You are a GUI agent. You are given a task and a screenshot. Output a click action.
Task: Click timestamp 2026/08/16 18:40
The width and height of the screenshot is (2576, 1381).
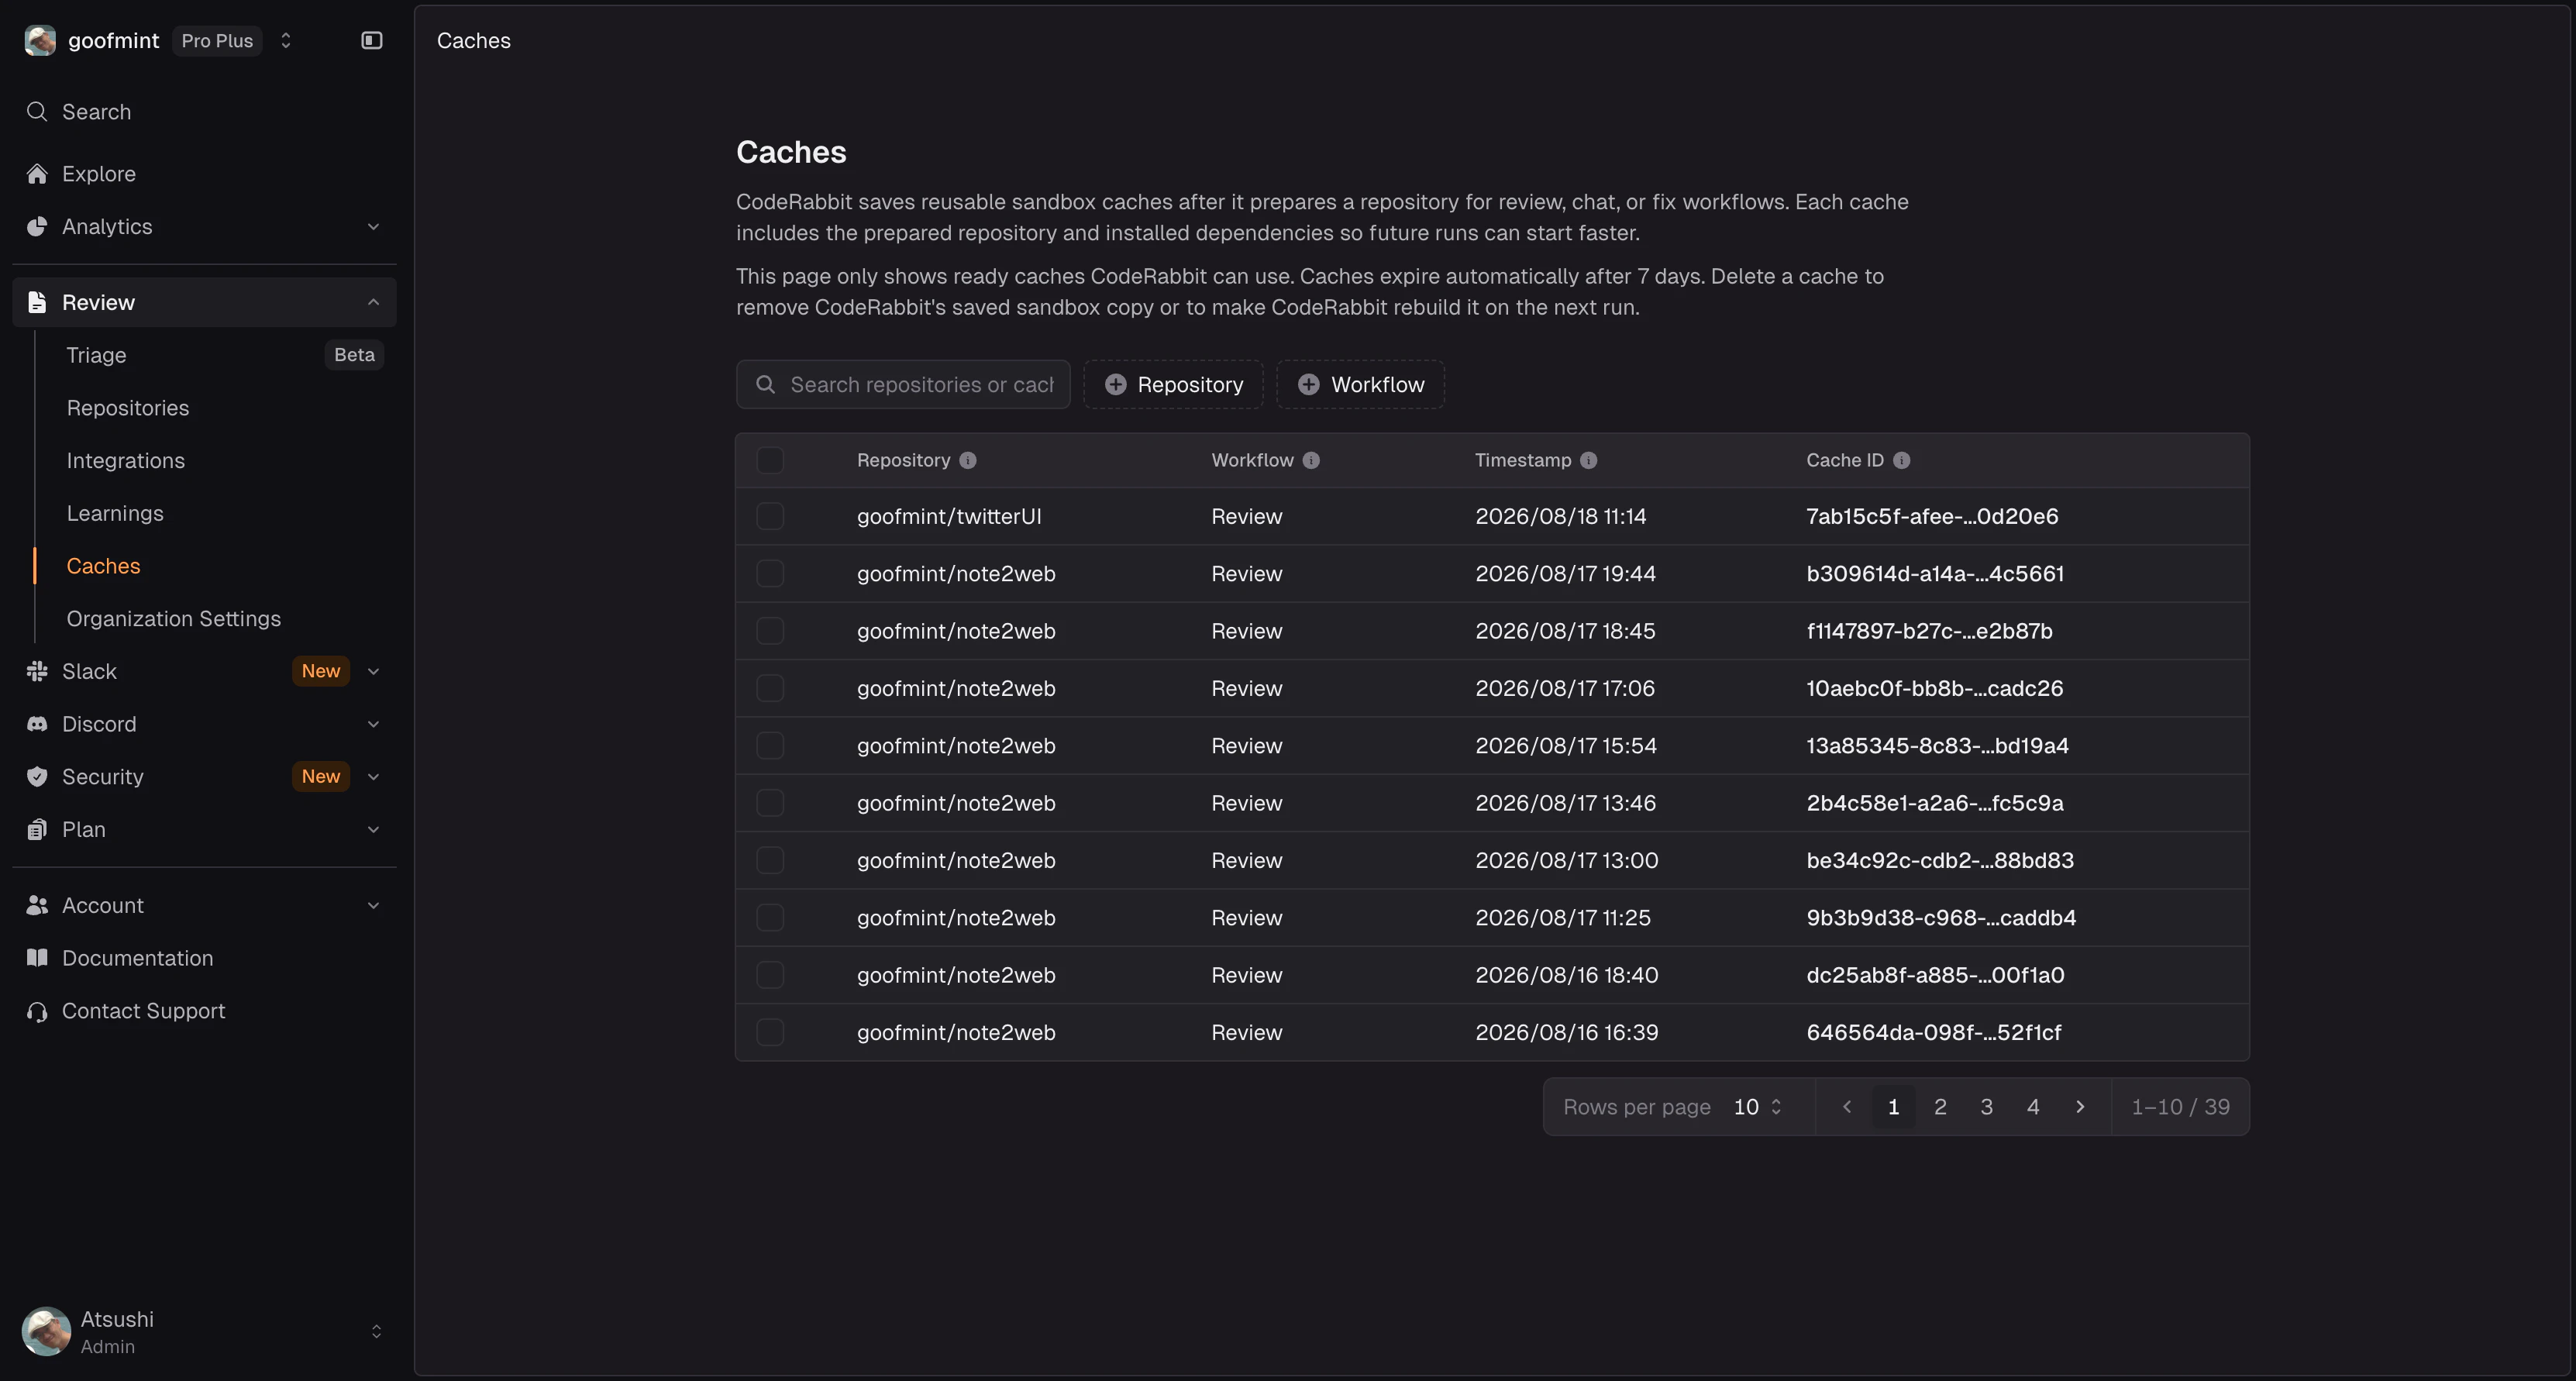(1567, 976)
